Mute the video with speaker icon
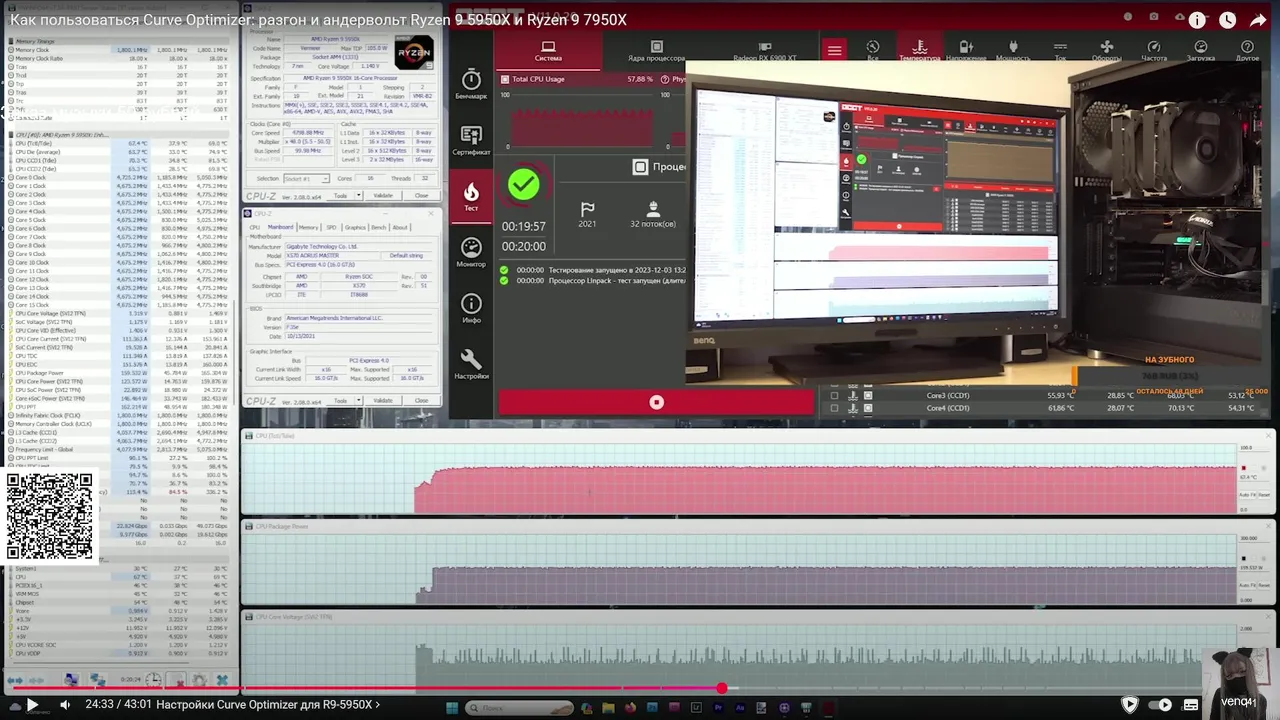Viewport: 1280px width, 720px height. [x=65, y=705]
